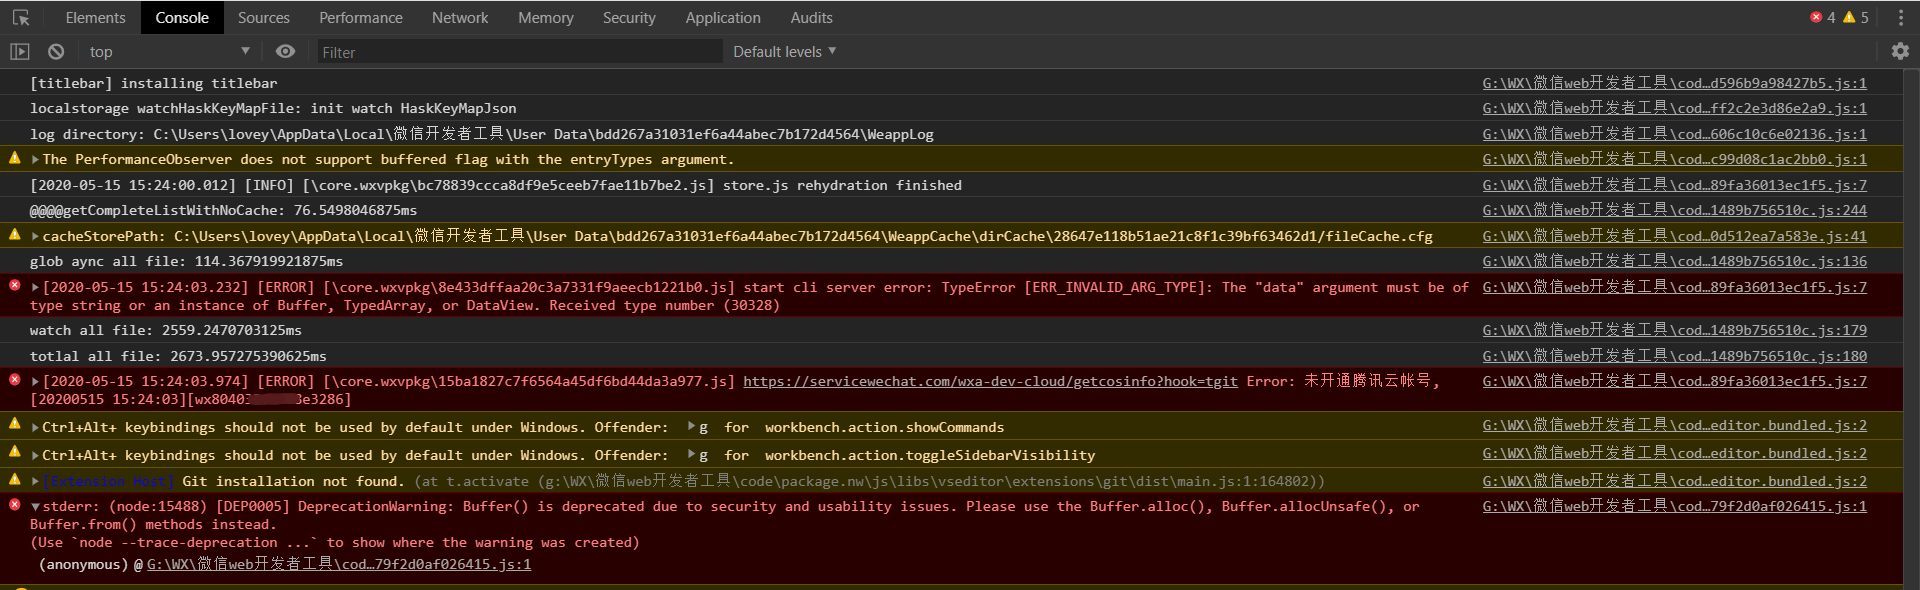Click error icon of the getcosinfo row
This screenshot has width=1920, height=590.
[15, 380]
